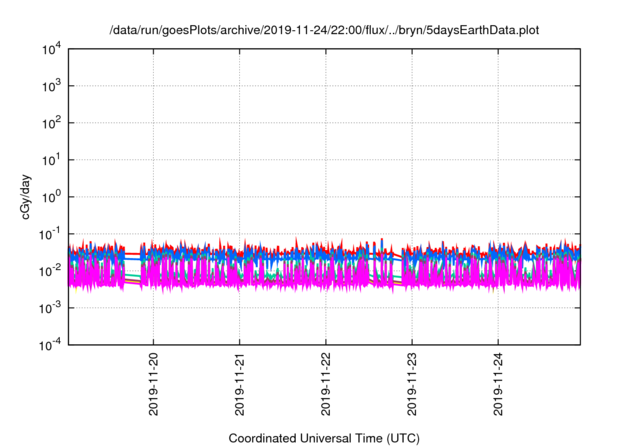The height and width of the screenshot is (448, 640).
Task: Click the 10^1 y-axis tick label
Action: [50, 160]
